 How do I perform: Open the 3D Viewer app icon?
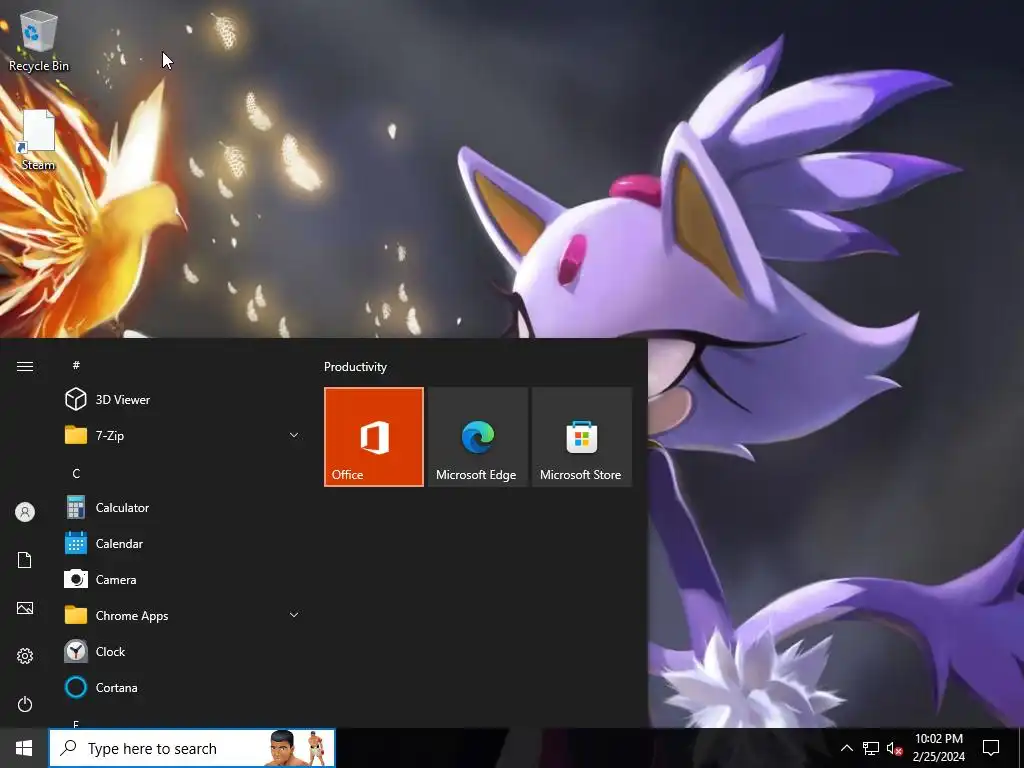pos(76,399)
